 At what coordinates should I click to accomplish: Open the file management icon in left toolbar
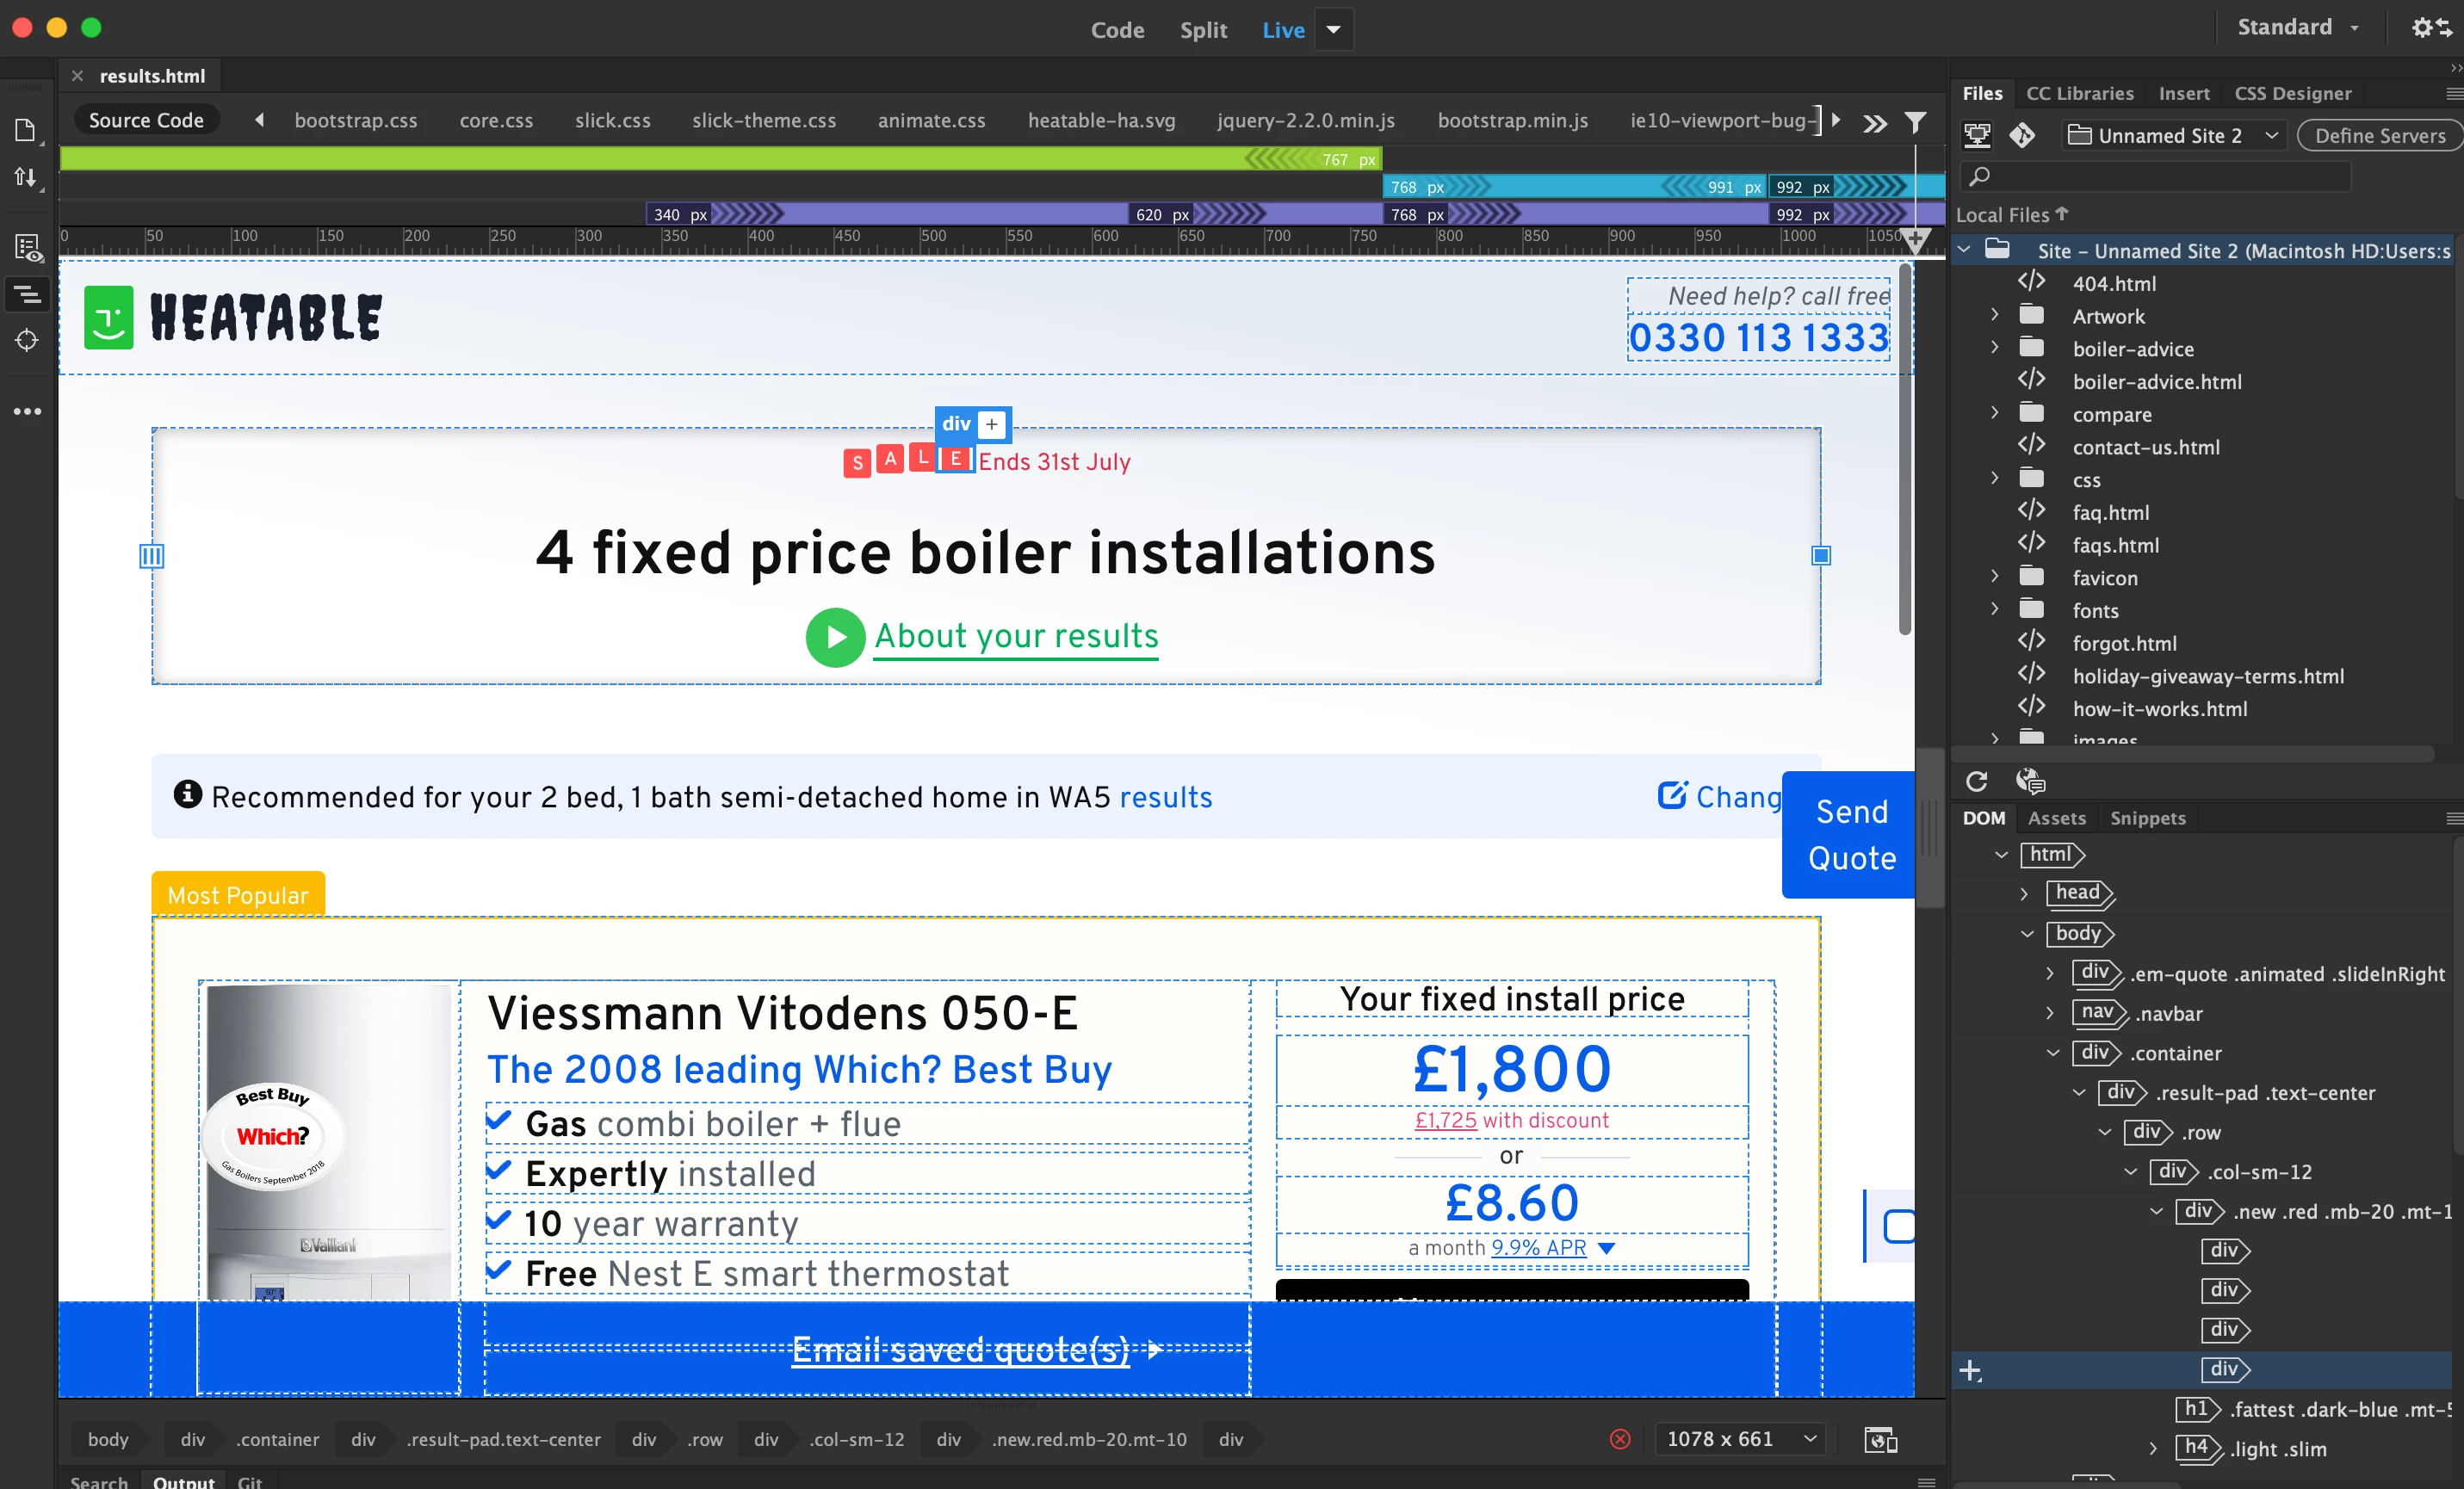[x=26, y=178]
